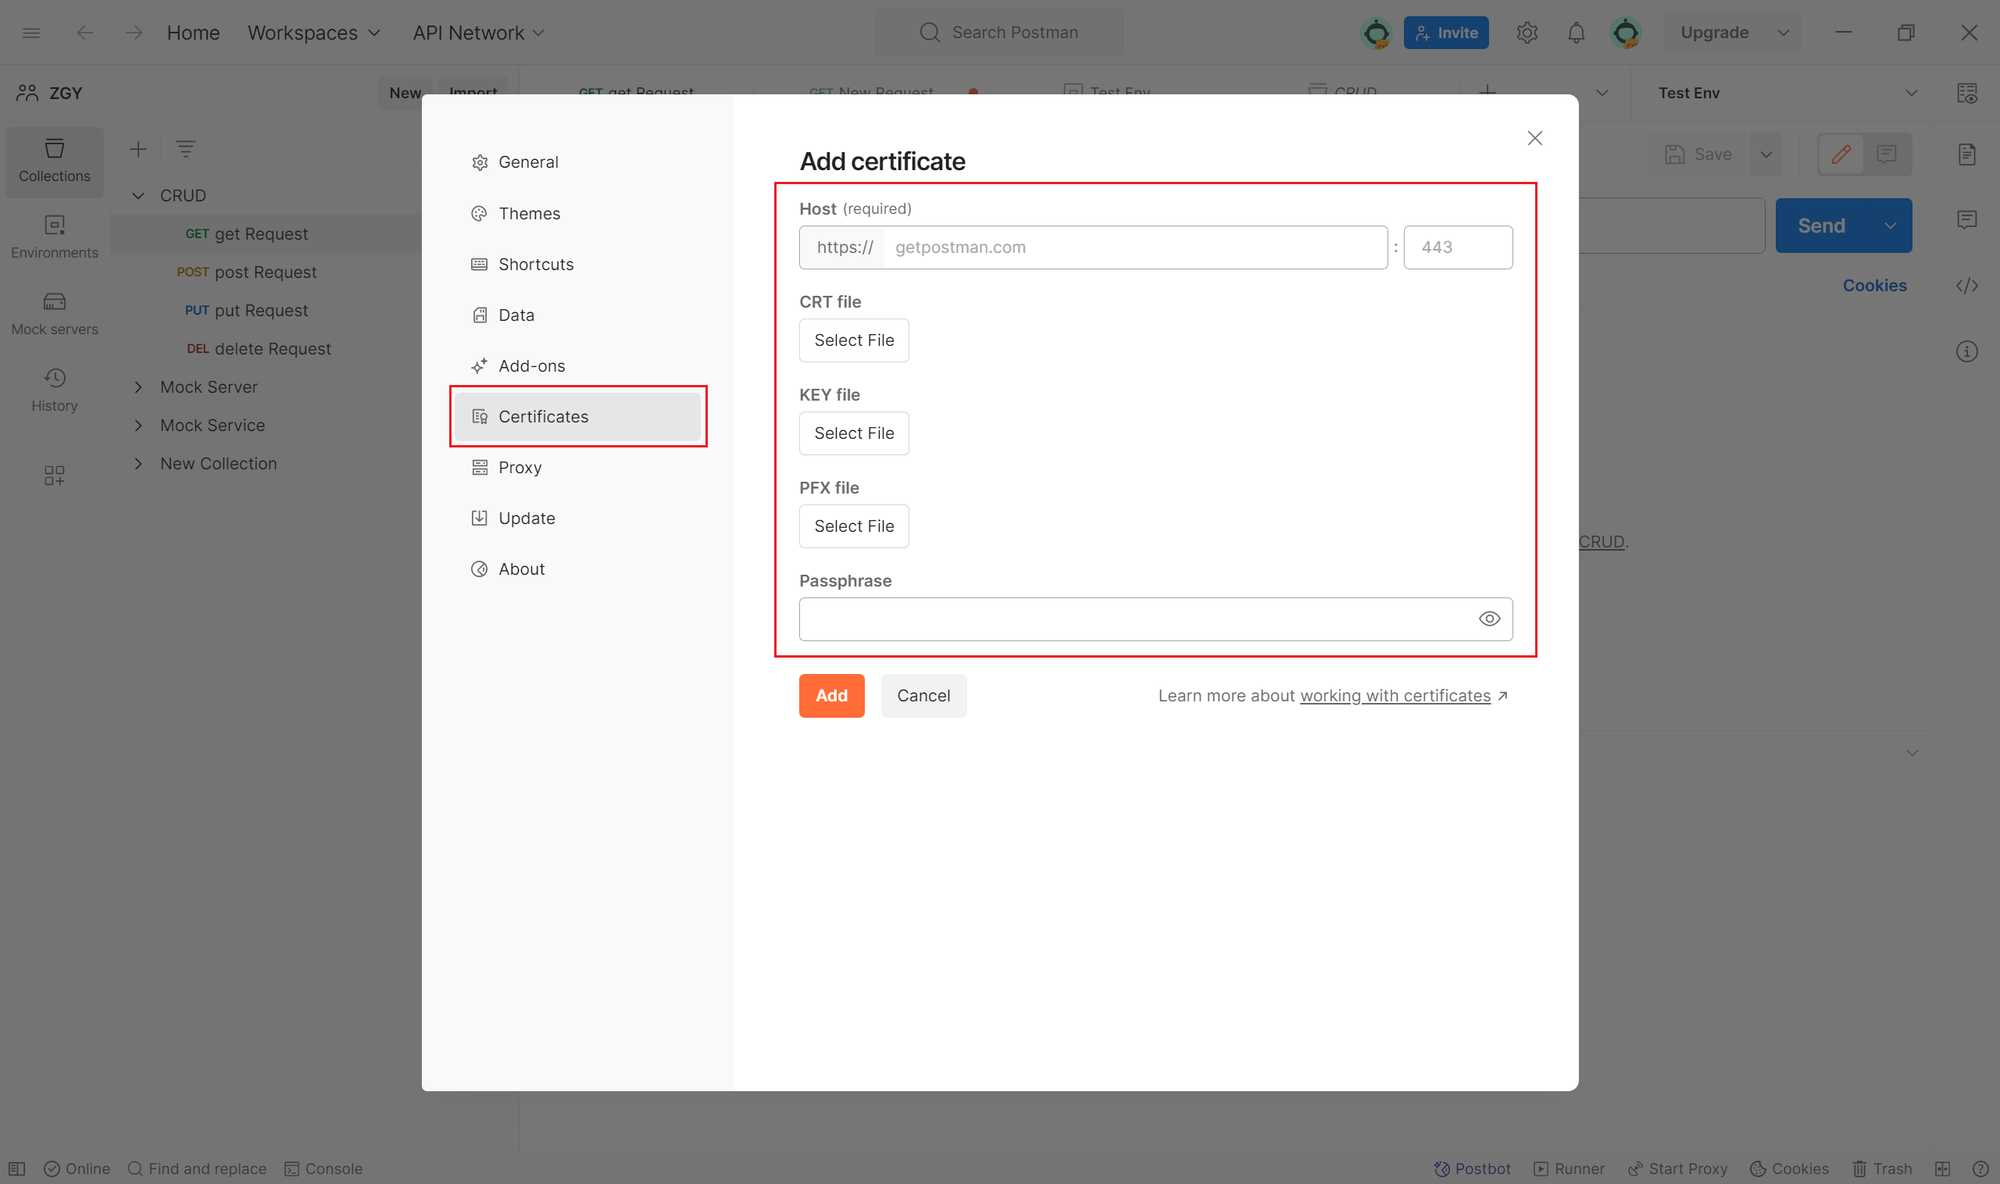Viewport: 2000px width, 1184px height.
Task: Open the filter collections icon
Action: pyautogui.click(x=186, y=149)
